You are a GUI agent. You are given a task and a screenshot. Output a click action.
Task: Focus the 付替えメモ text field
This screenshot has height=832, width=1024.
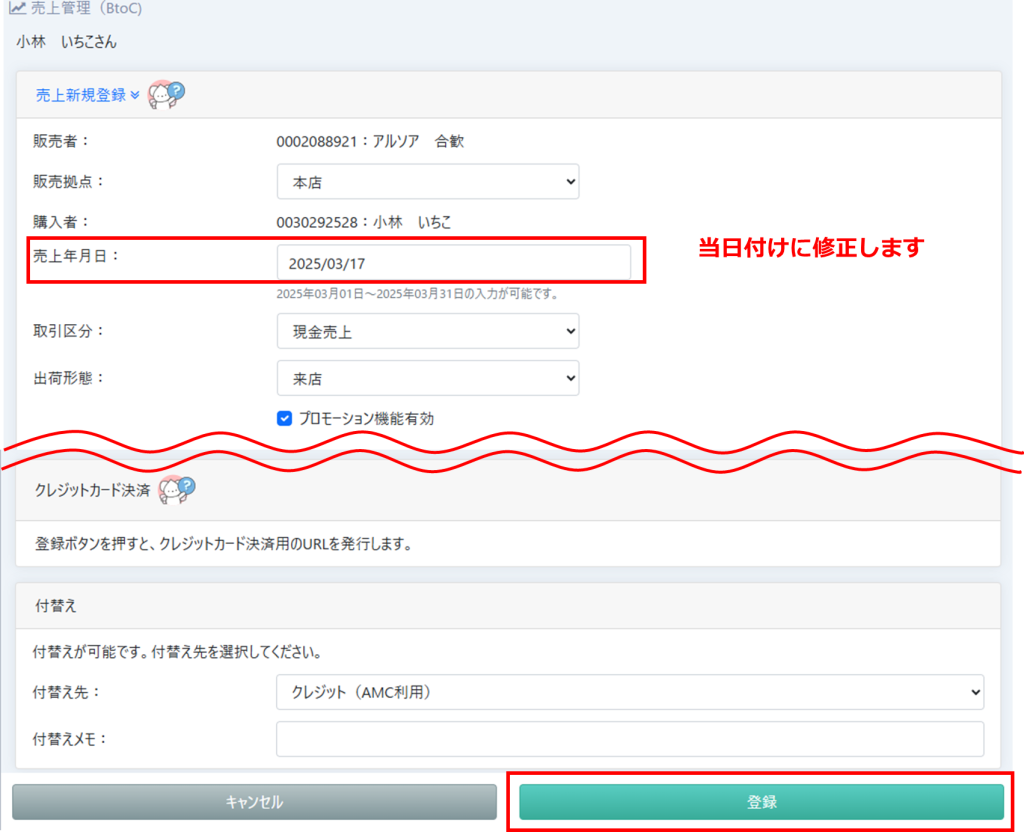[x=629, y=739]
